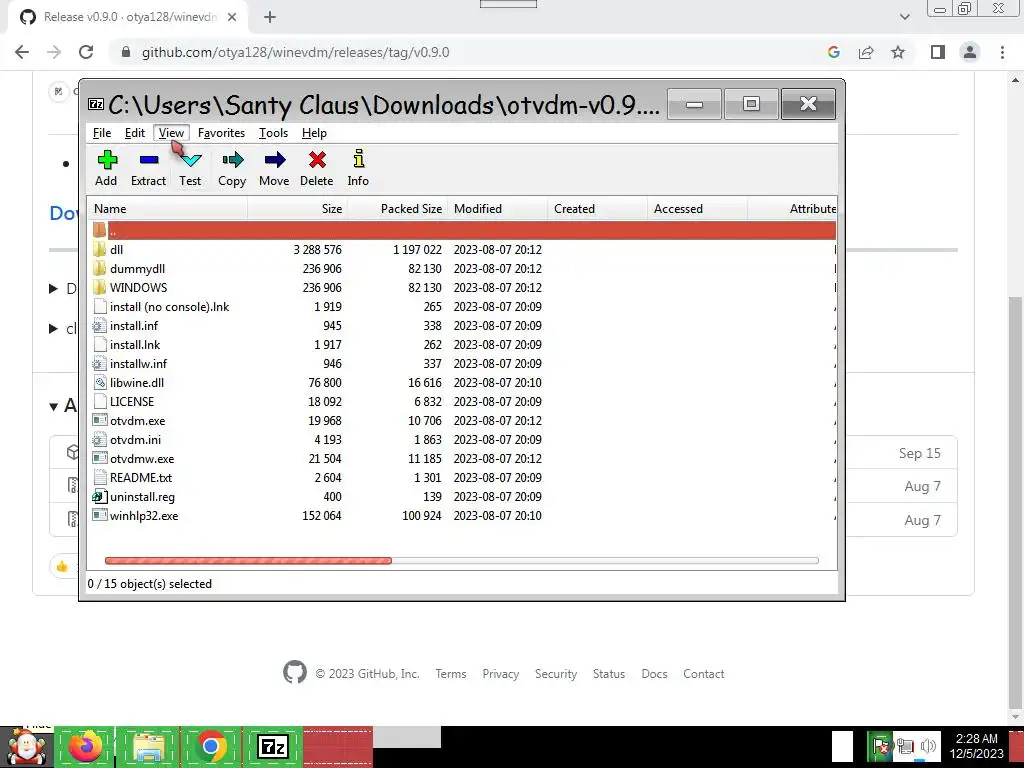This screenshot has width=1024, height=768.
Task: Open the Terms link in GitHub footer
Action: click(451, 673)
